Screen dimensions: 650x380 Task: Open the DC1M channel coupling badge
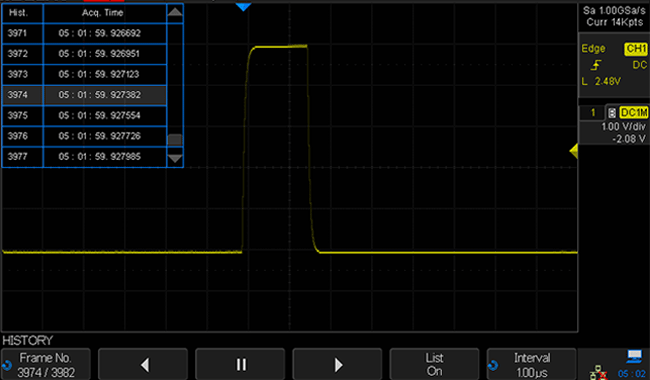click(633, 113)
